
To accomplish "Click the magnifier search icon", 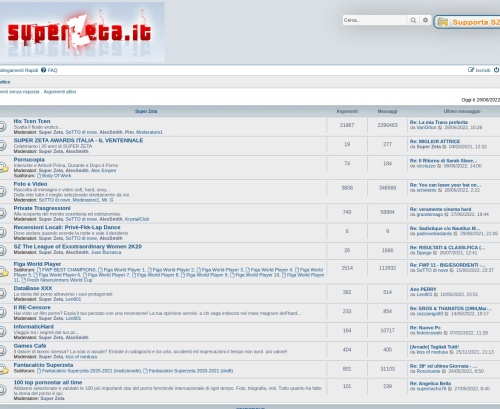I will point(413,20).
